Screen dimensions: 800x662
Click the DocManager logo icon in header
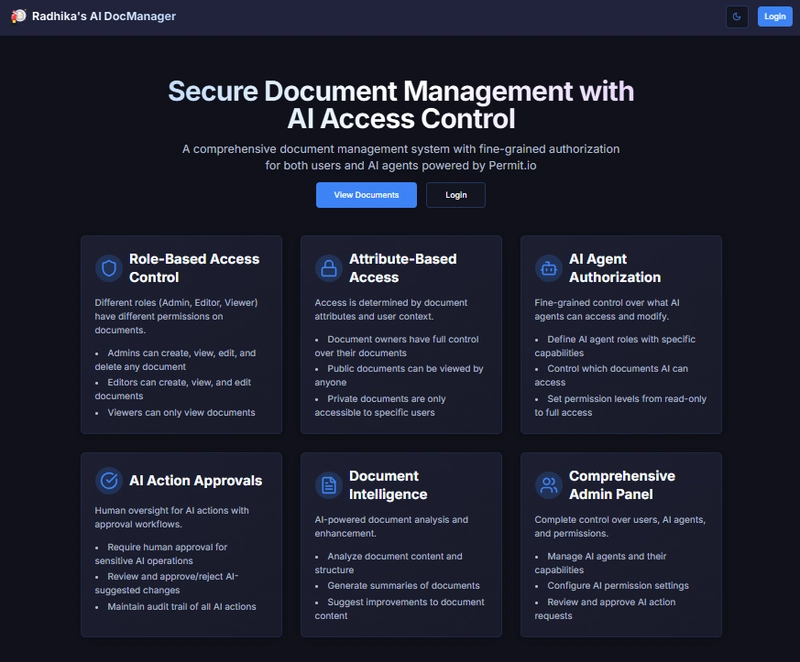pyautogui.click(x=18, y=16)
